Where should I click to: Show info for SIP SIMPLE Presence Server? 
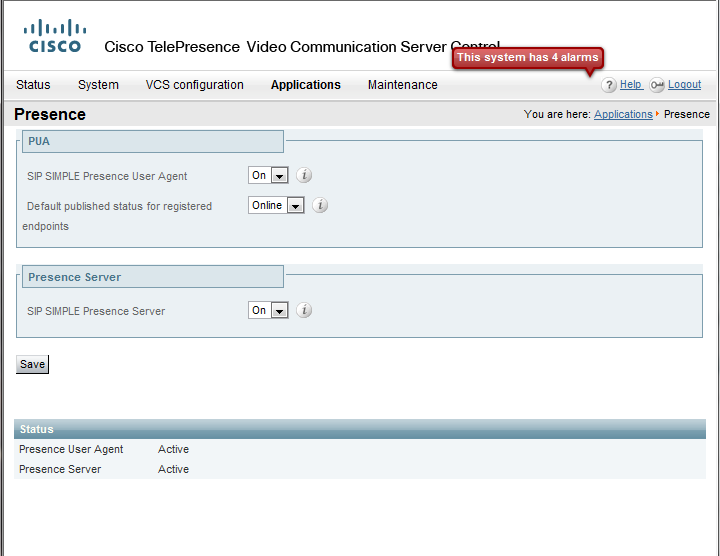(304, 310)
